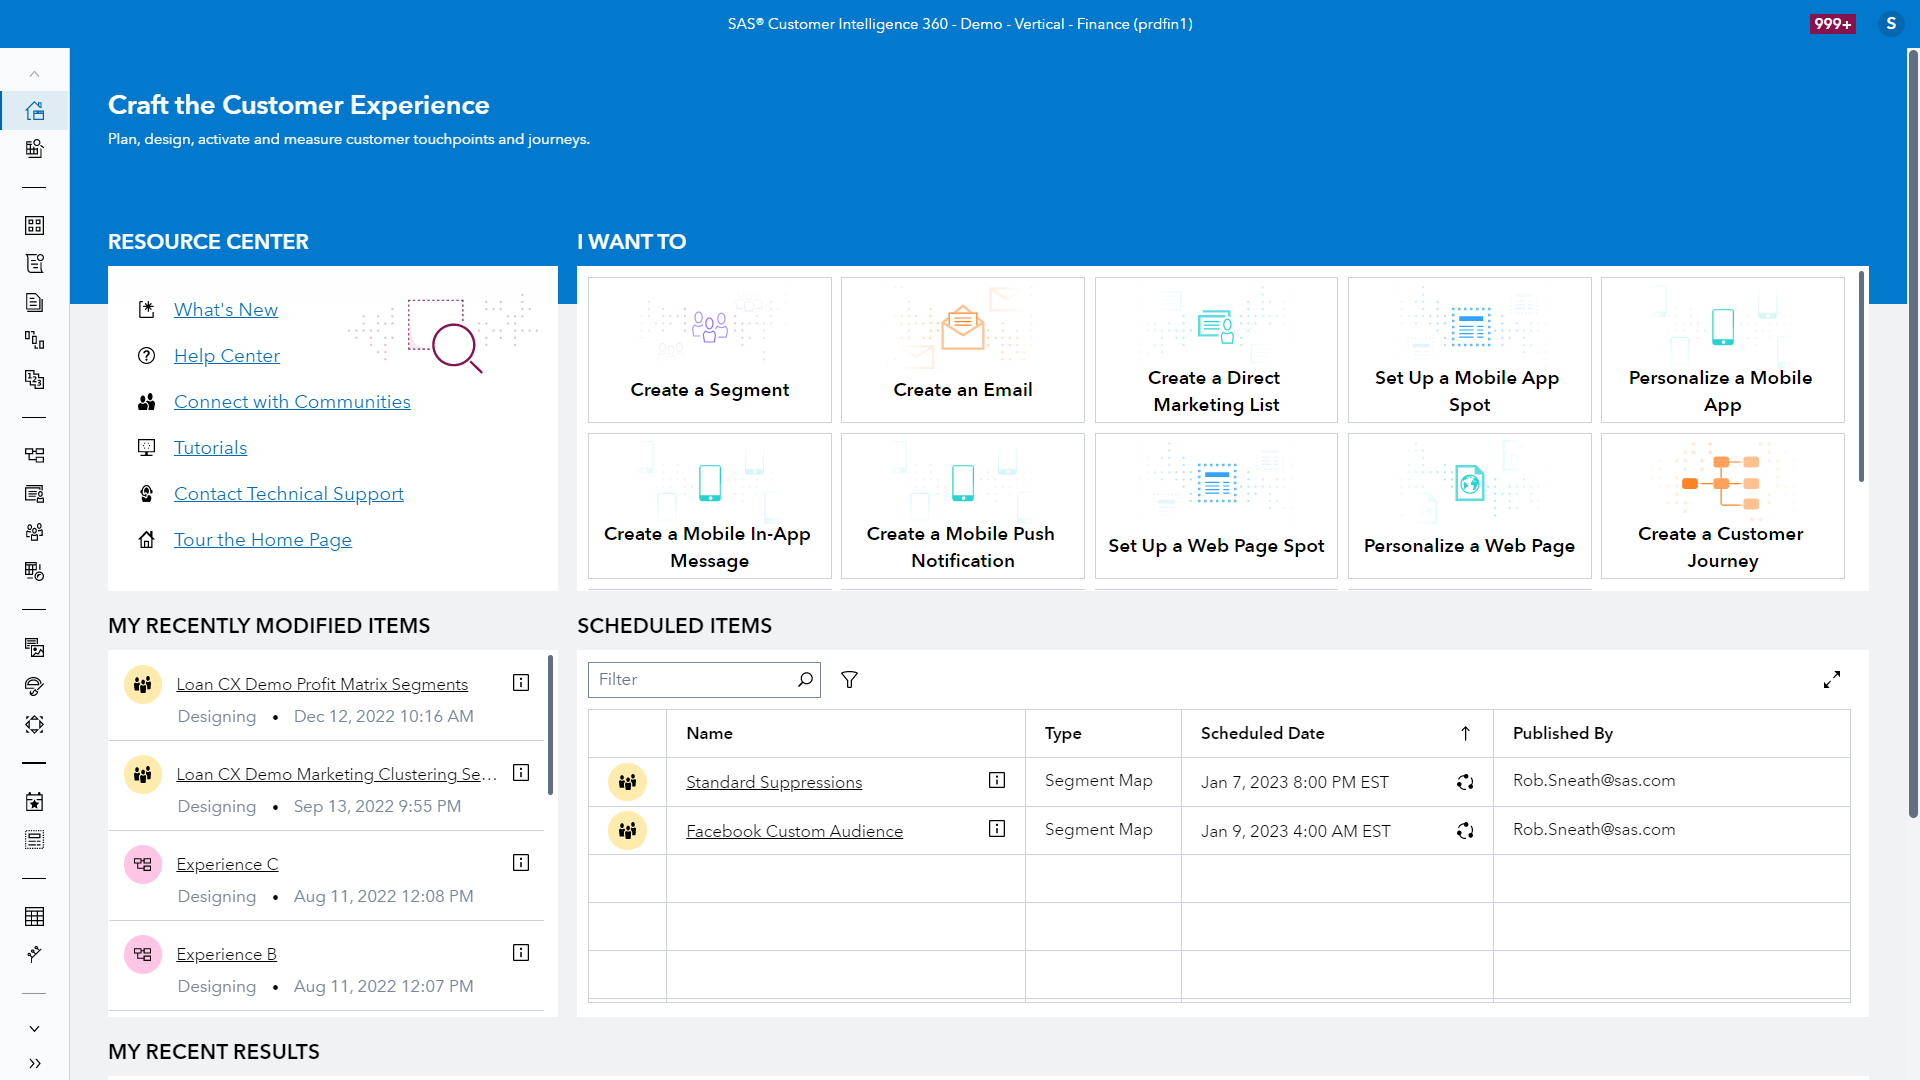
Task: Click the user profile avatar S
Action: click(x=1890, y=24)
